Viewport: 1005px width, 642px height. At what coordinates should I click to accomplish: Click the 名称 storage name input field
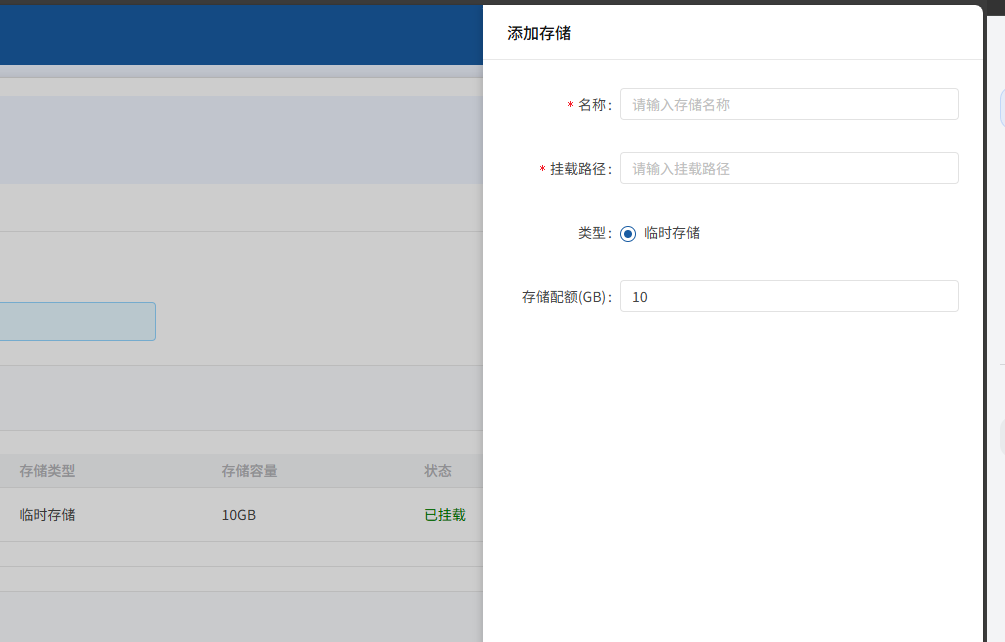(788, 104)
